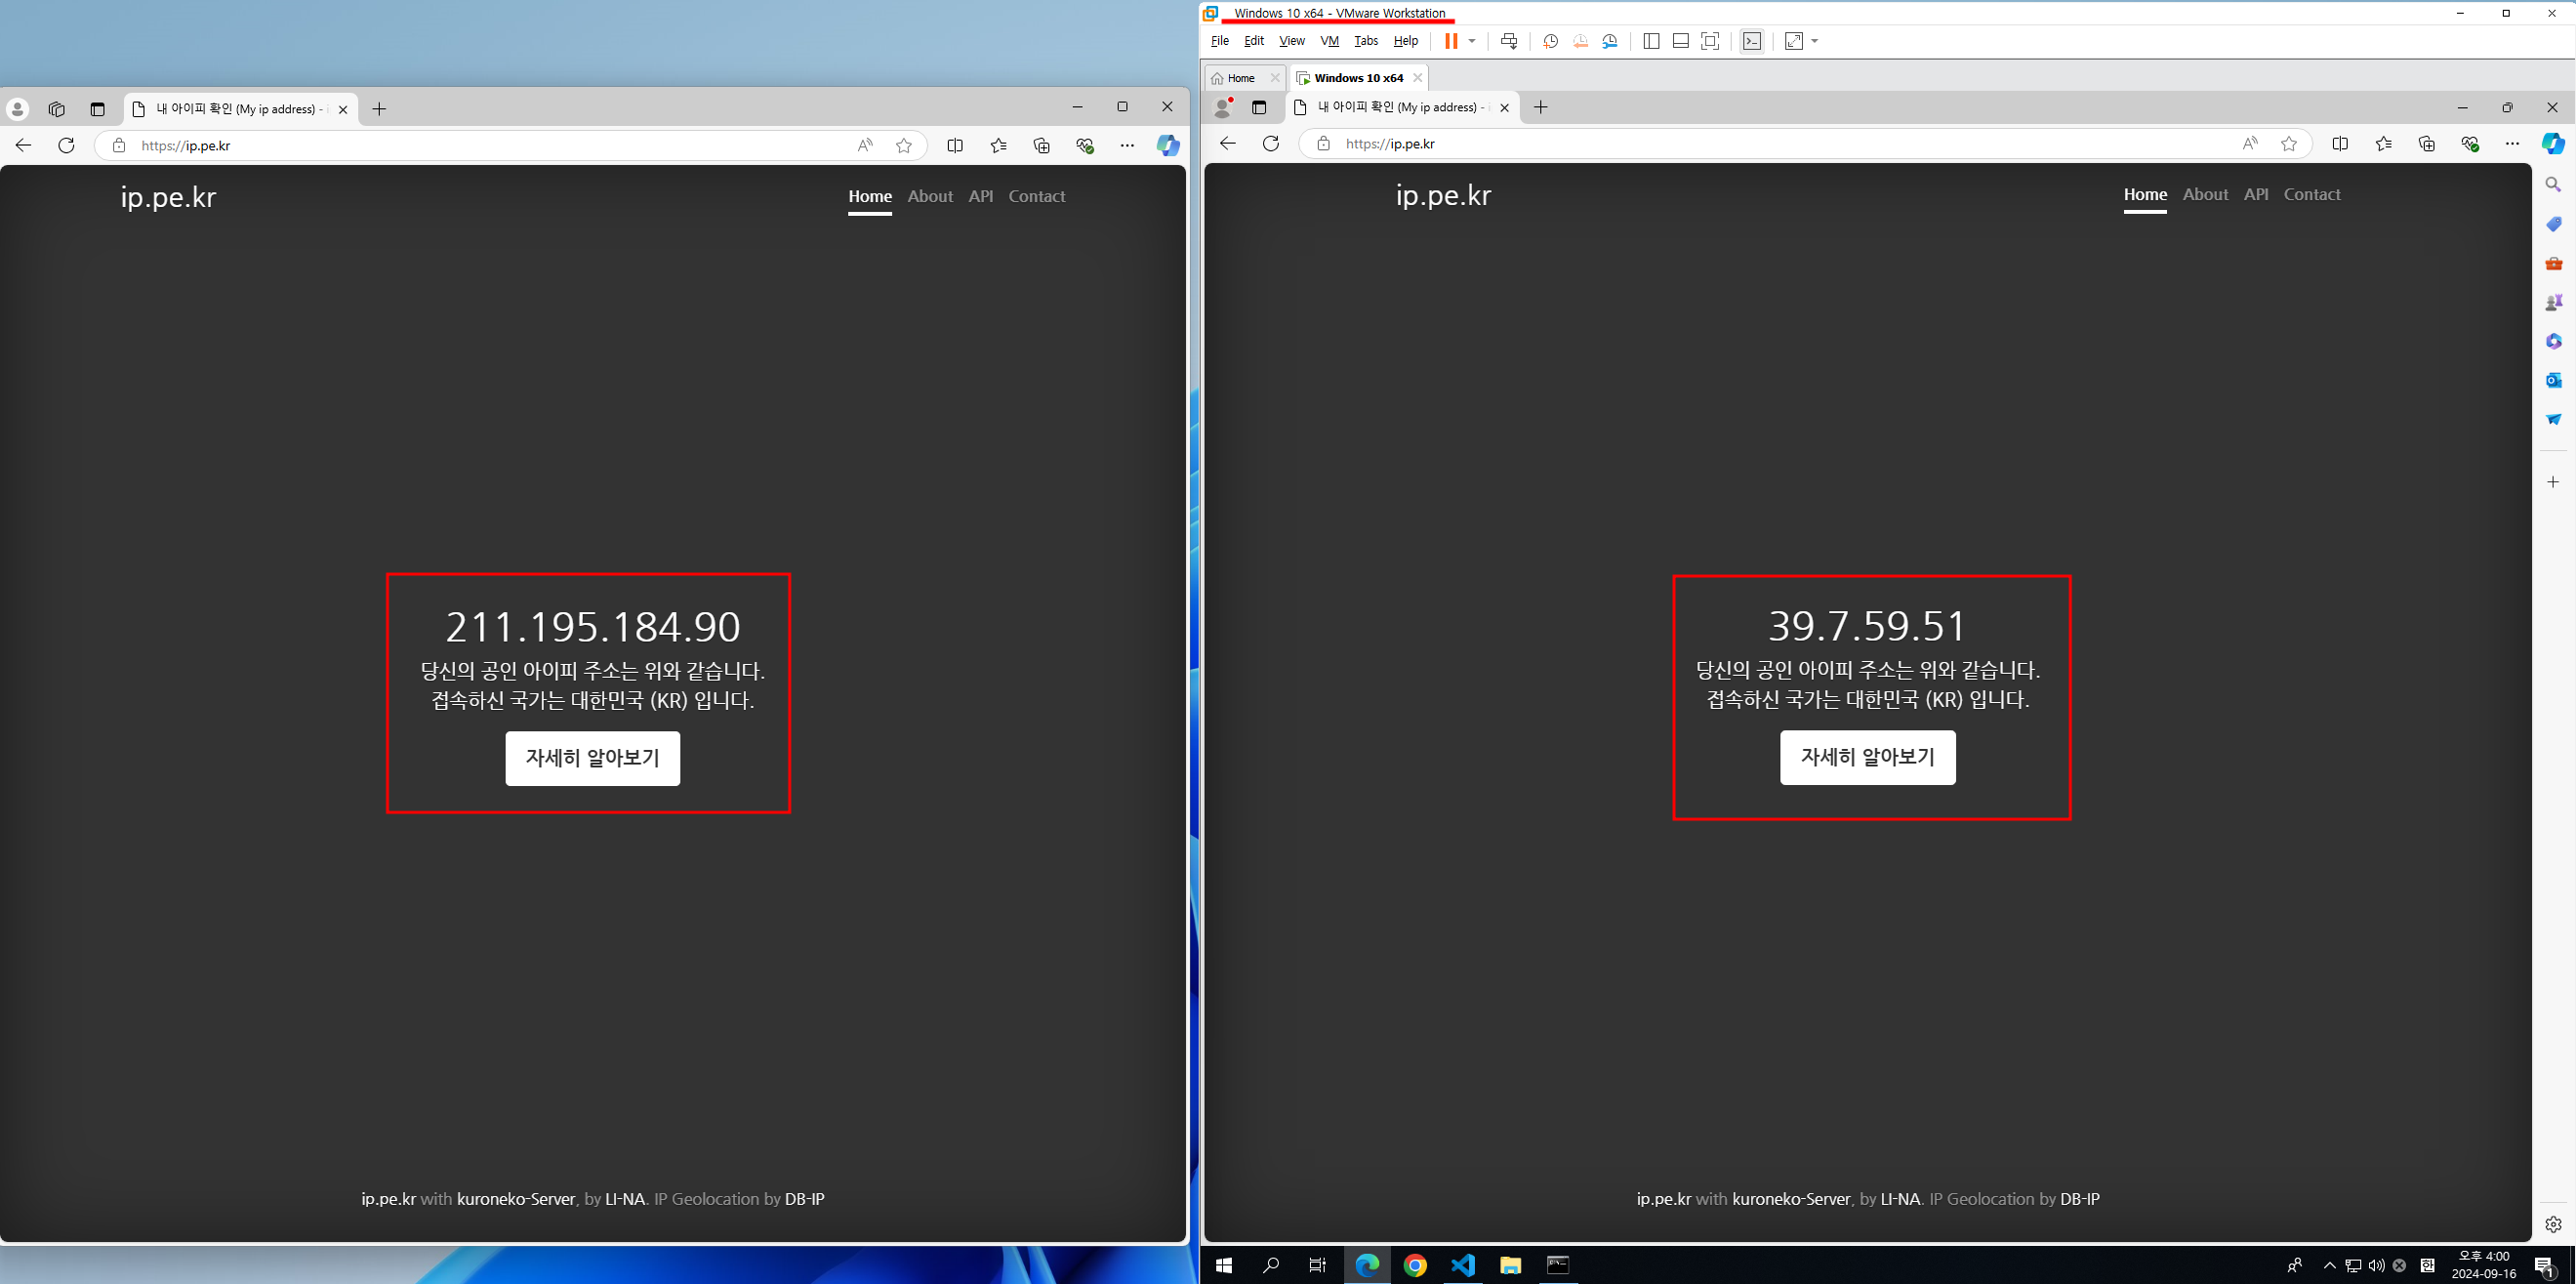
Task: Take a snapshot of the VM
Action: point(1550,41)
